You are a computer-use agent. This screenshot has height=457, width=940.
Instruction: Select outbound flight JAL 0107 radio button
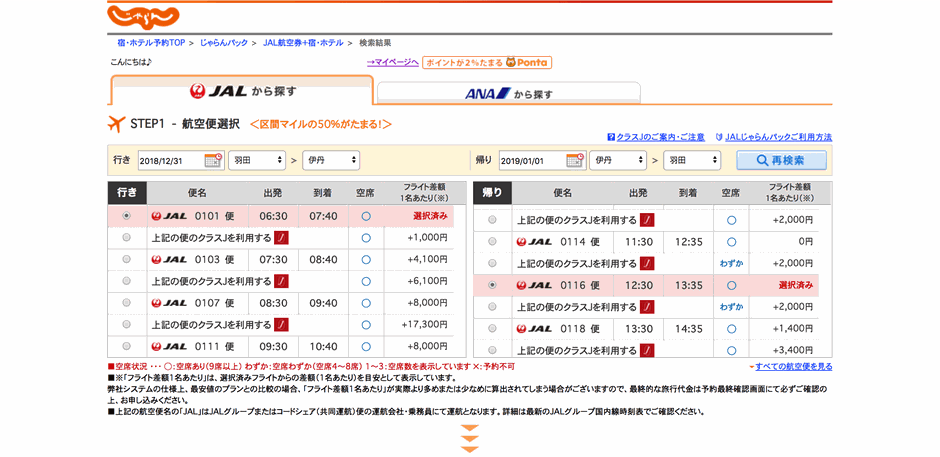coord(126,303)
